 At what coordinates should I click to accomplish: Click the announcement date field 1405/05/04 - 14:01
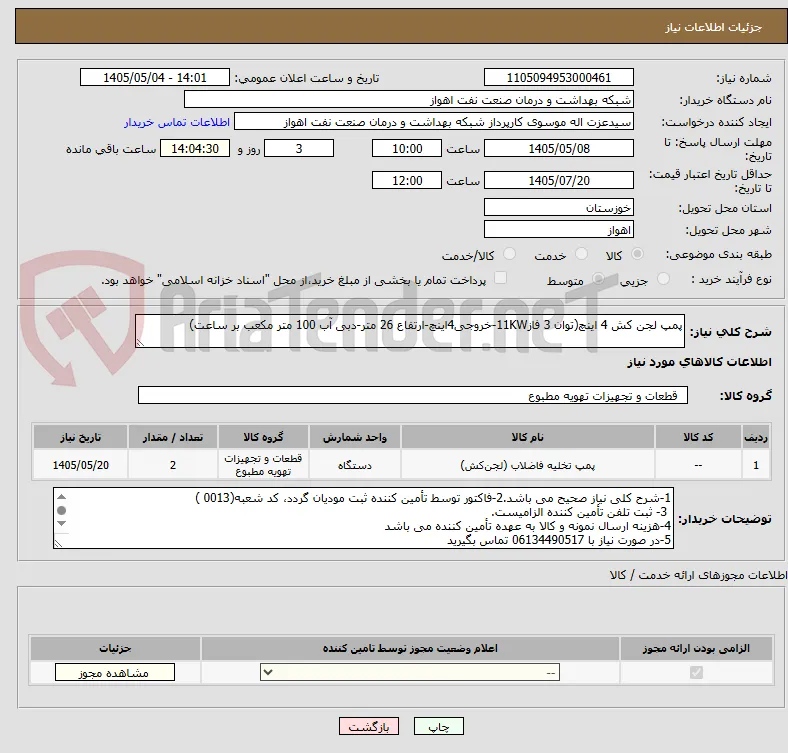pyautogui.click(x=155, y=78)
